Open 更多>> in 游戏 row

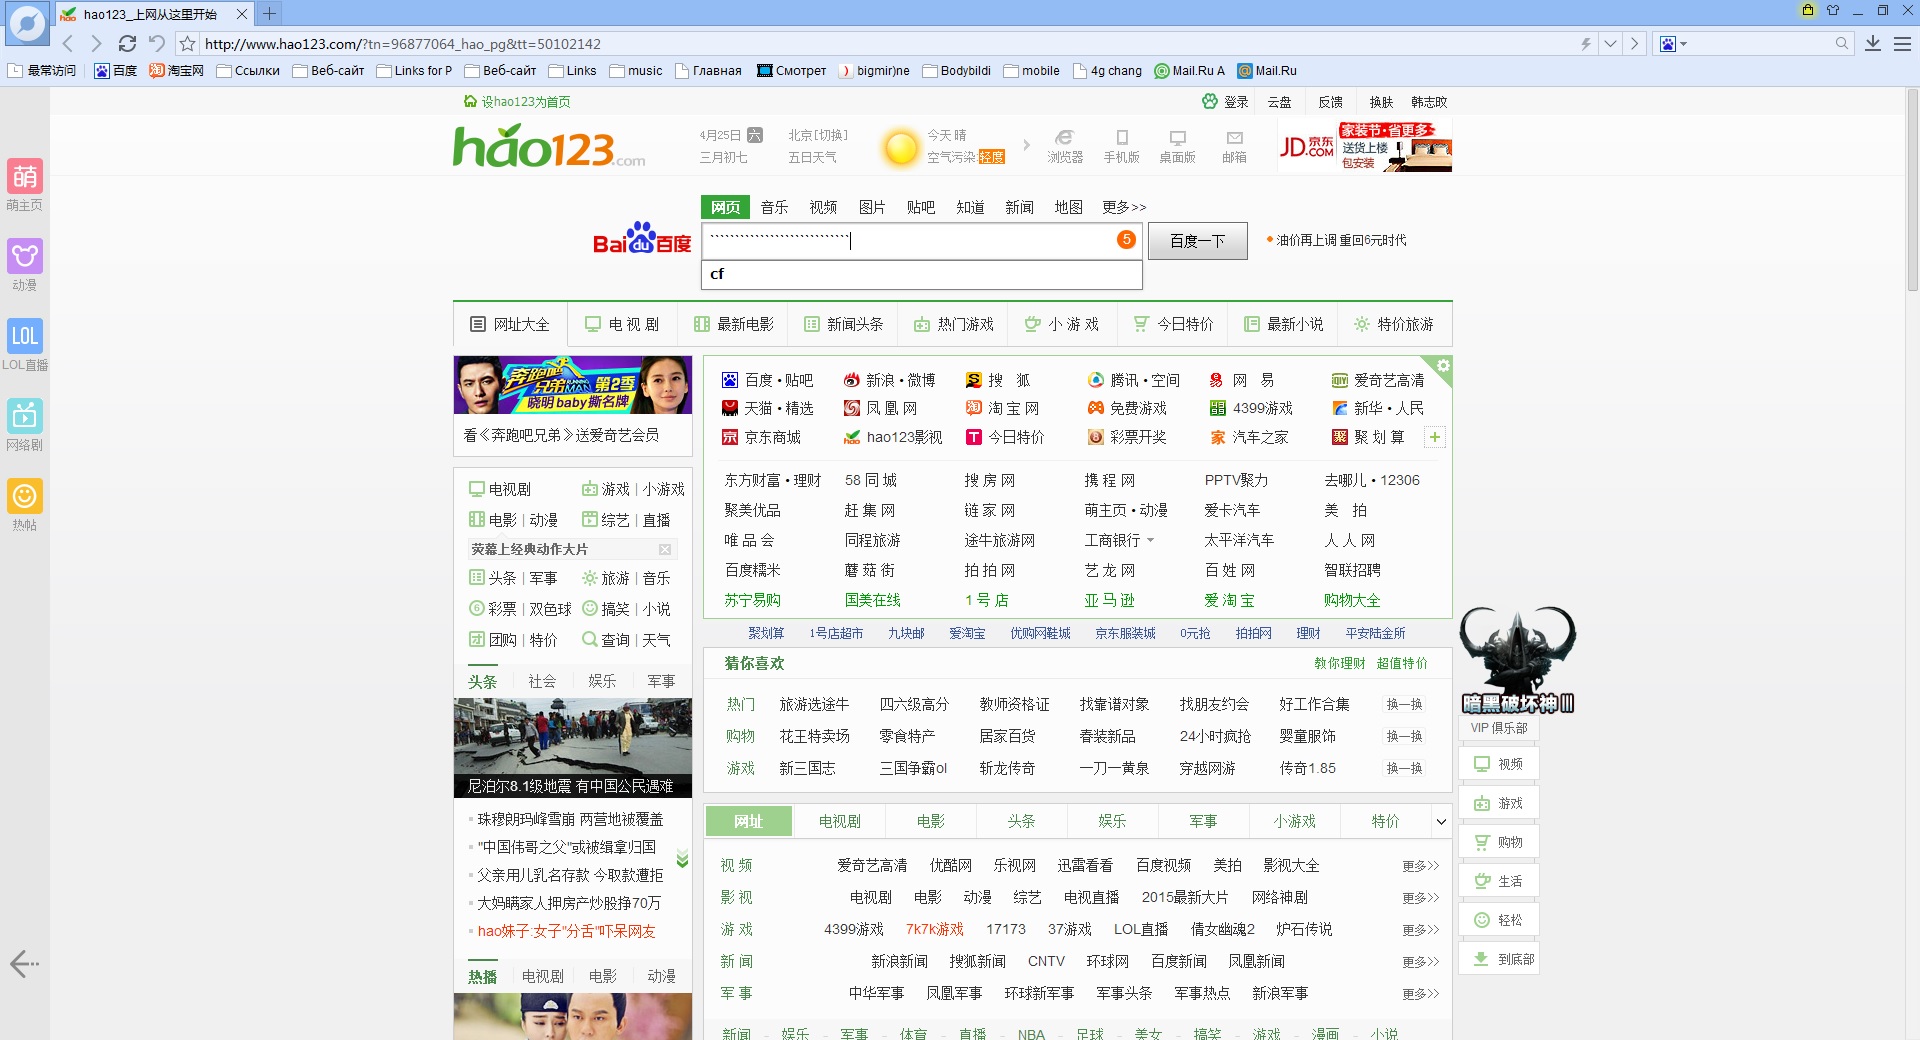point(1420,930)
